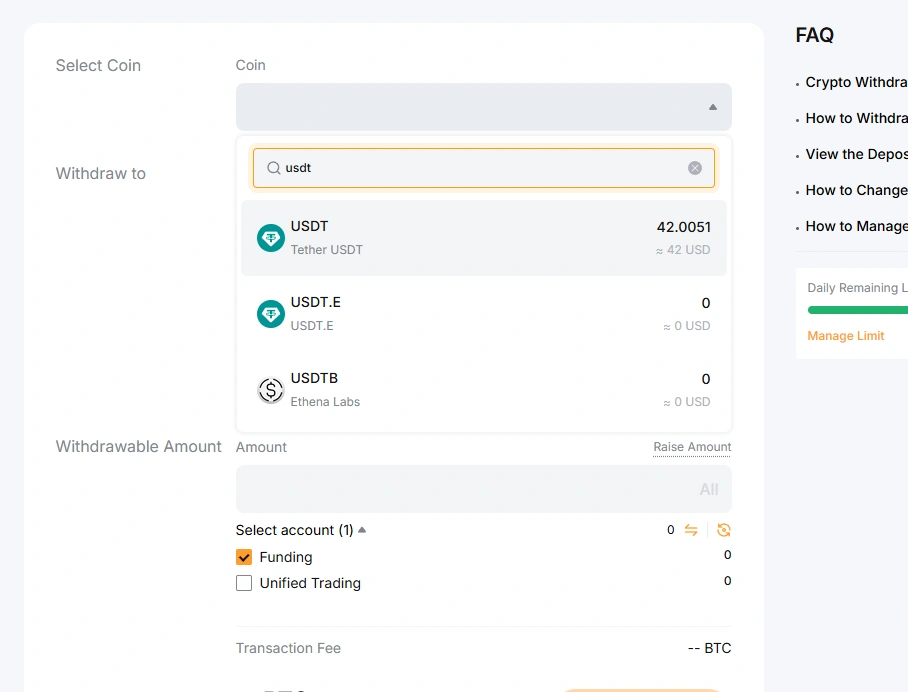Select USDTB from coin list

point(484,390)
